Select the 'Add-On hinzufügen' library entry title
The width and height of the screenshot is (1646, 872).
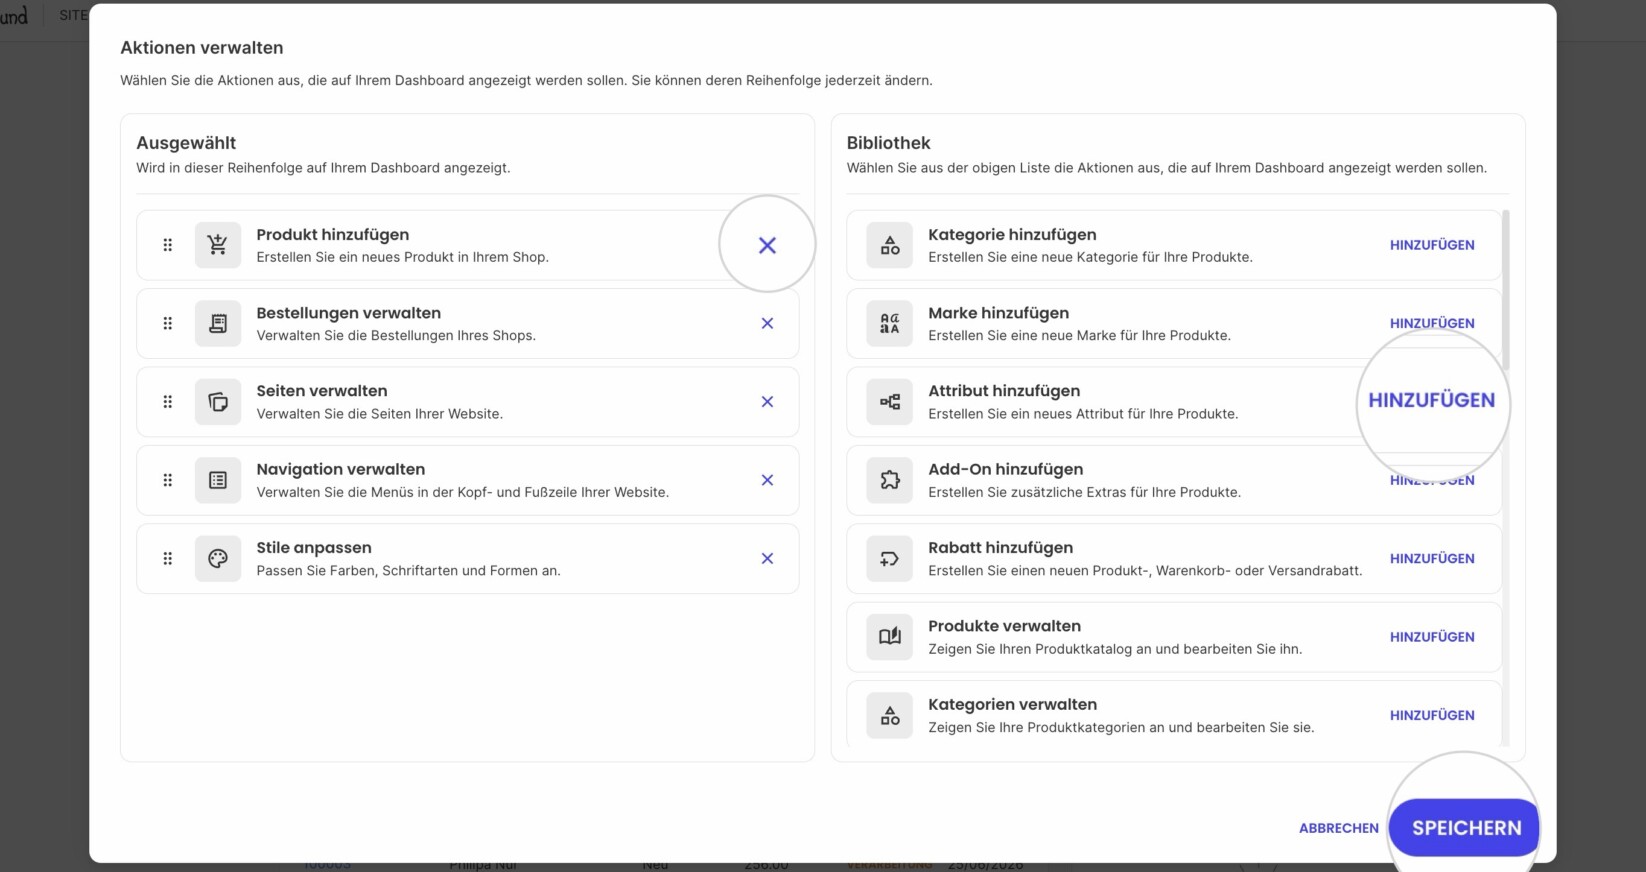1005,470
